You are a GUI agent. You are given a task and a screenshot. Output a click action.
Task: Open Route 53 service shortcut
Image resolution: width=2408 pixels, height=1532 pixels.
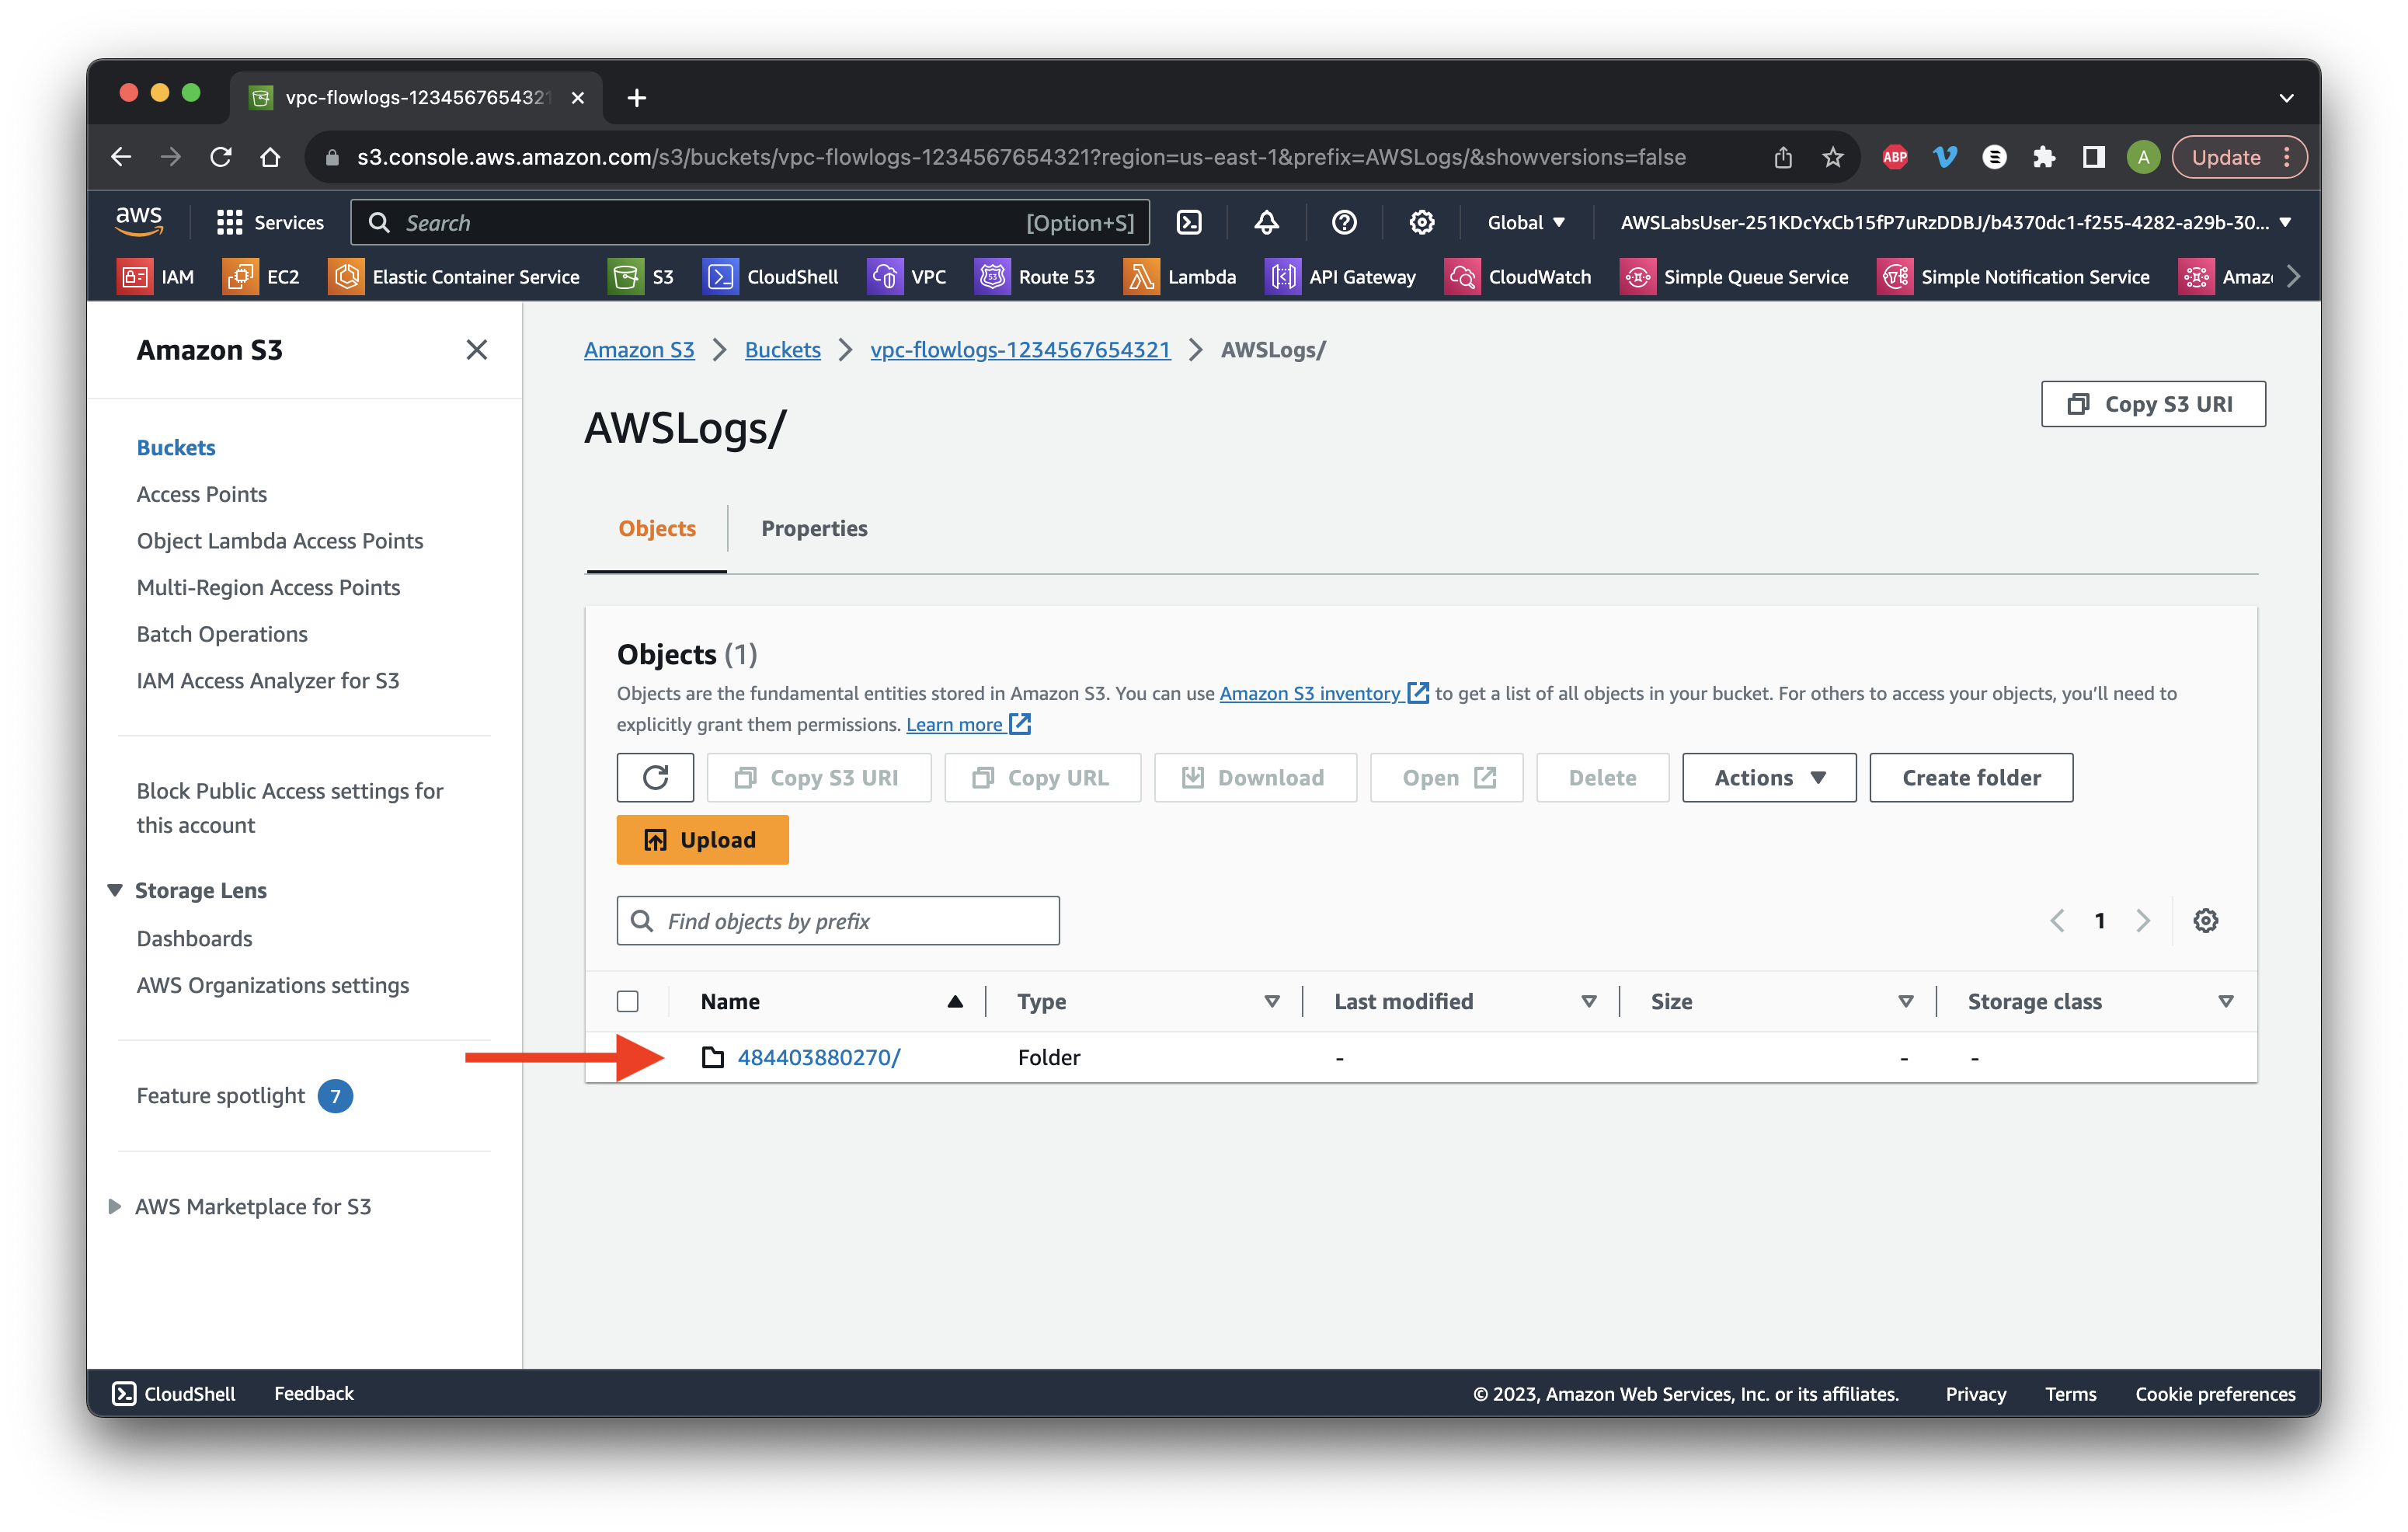tap(1035, 277)
